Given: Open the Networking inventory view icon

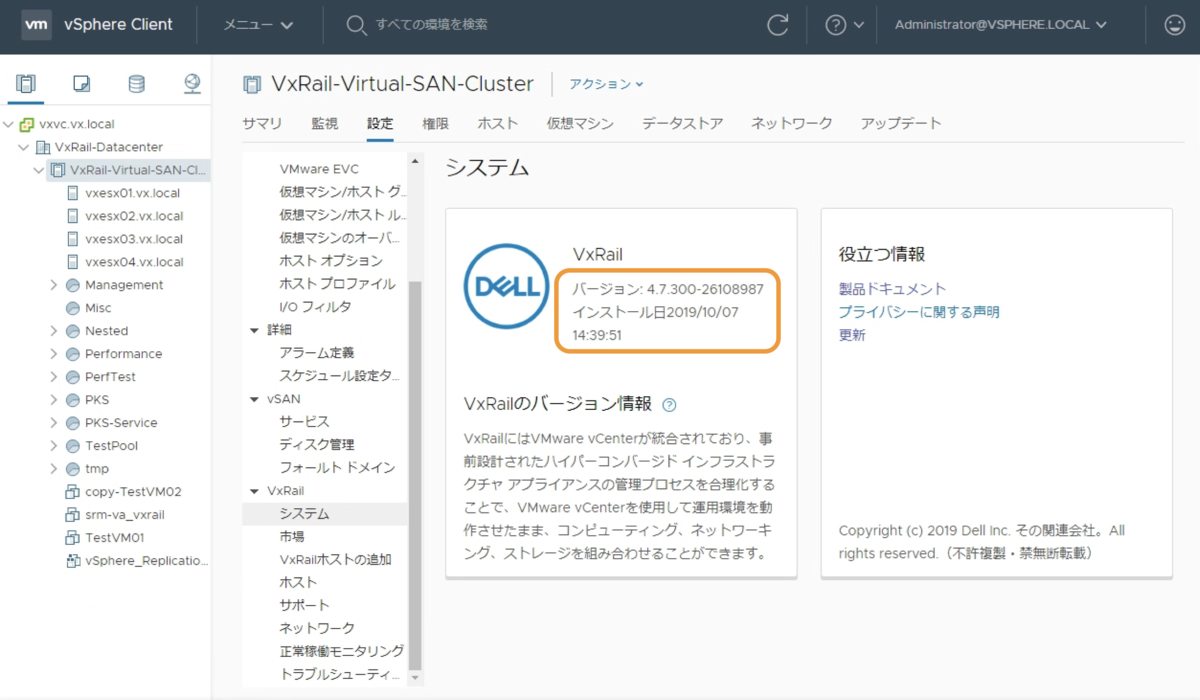Looking at the screenshot, I should coord(192,84).
